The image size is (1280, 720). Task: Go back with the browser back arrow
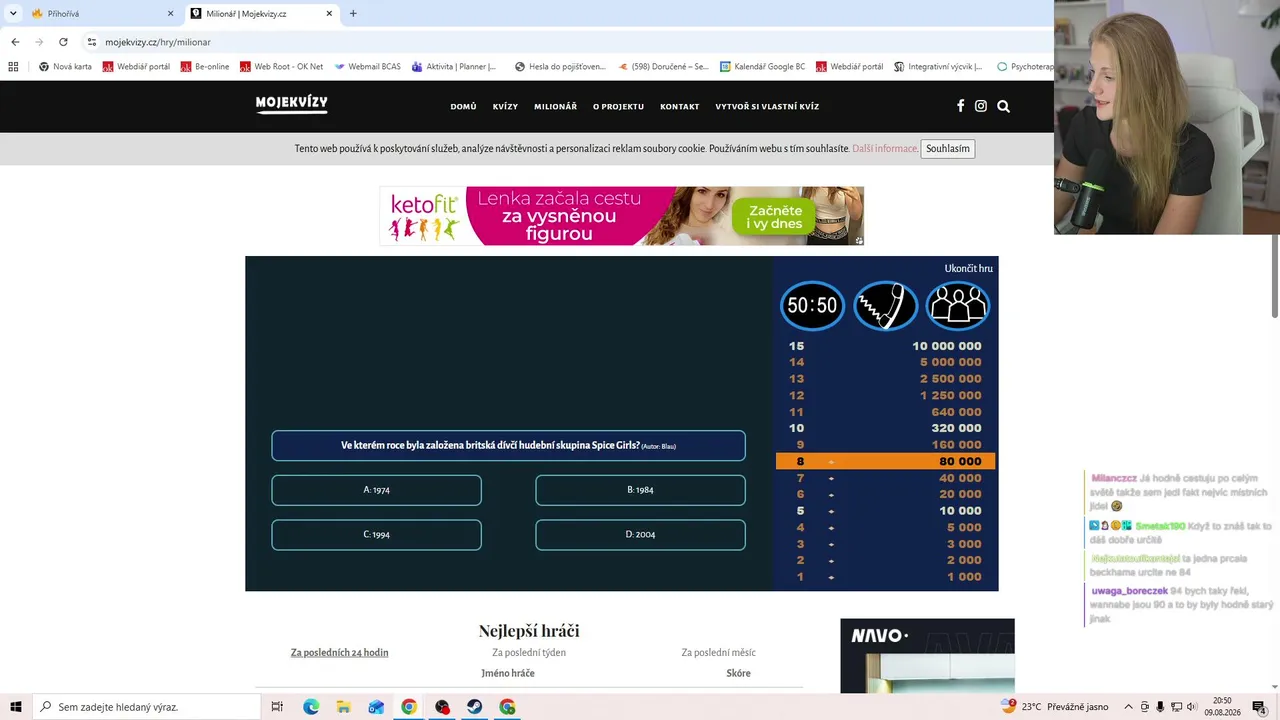coord(15,42)
